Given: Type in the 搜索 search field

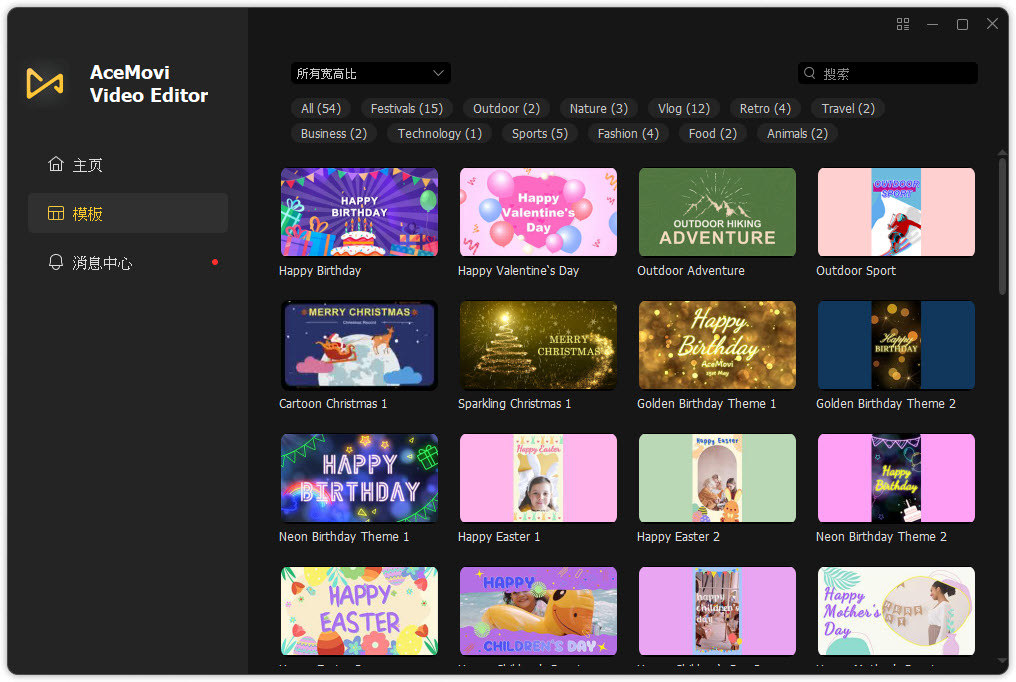Looking at the screenshot, I should (x=895, y=74).
